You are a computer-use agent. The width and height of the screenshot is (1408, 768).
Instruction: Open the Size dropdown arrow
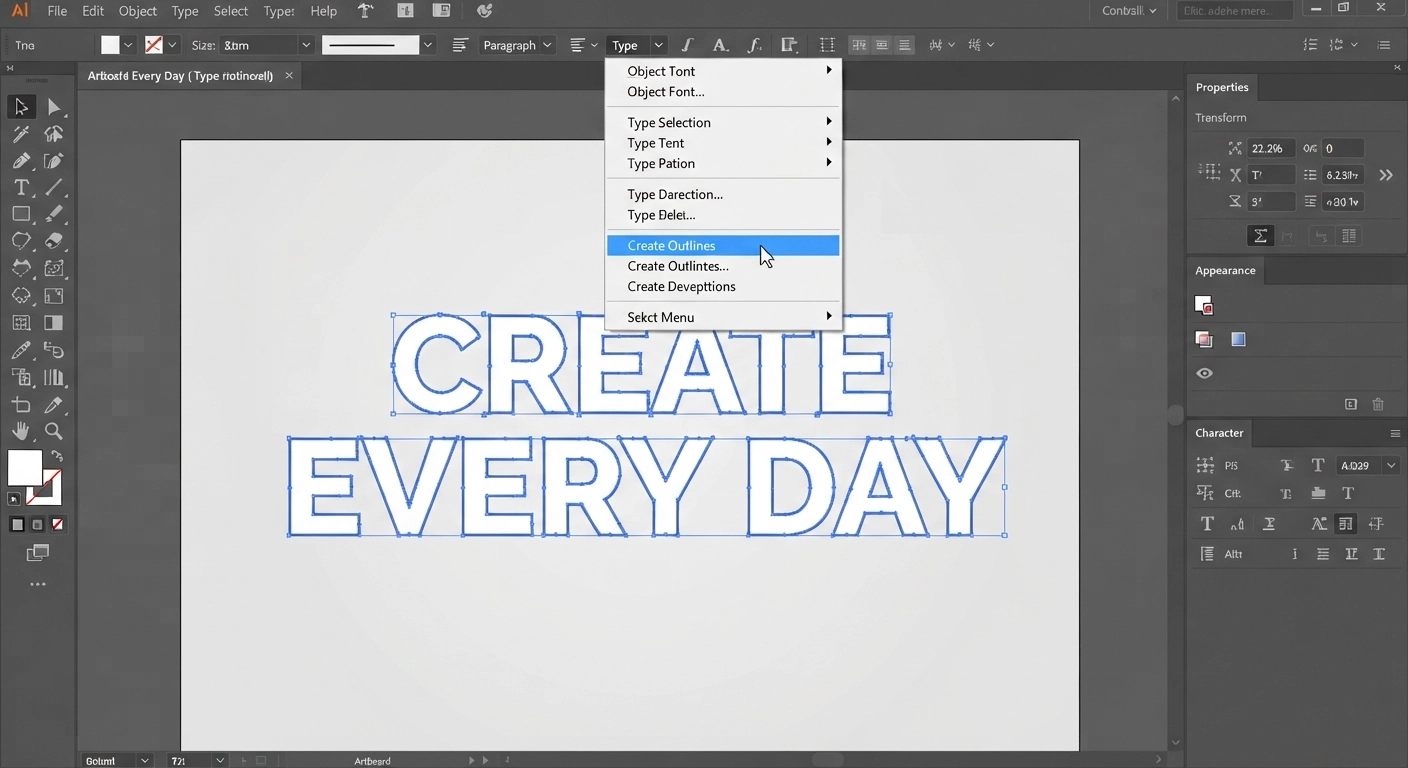click(306, 45)
